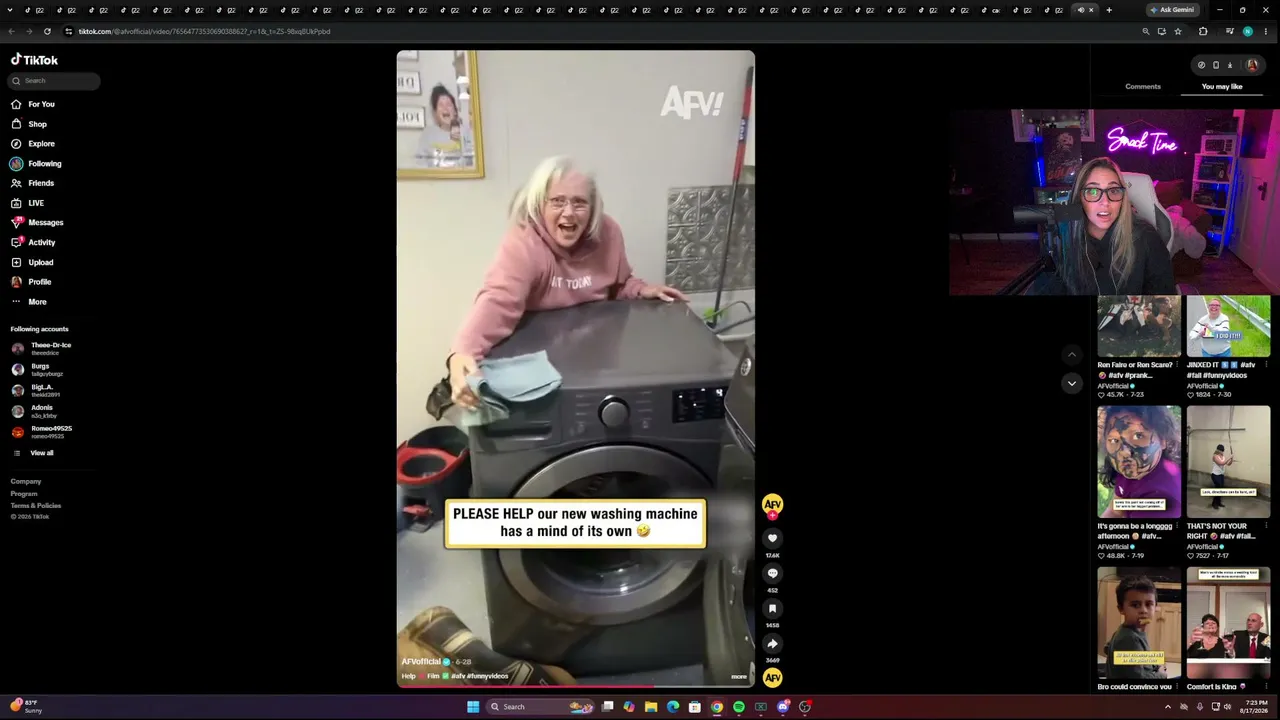Click the browser zoom magnifier icon
The width and height of the screenshot is (1280, 720).
pos(1146,31)
